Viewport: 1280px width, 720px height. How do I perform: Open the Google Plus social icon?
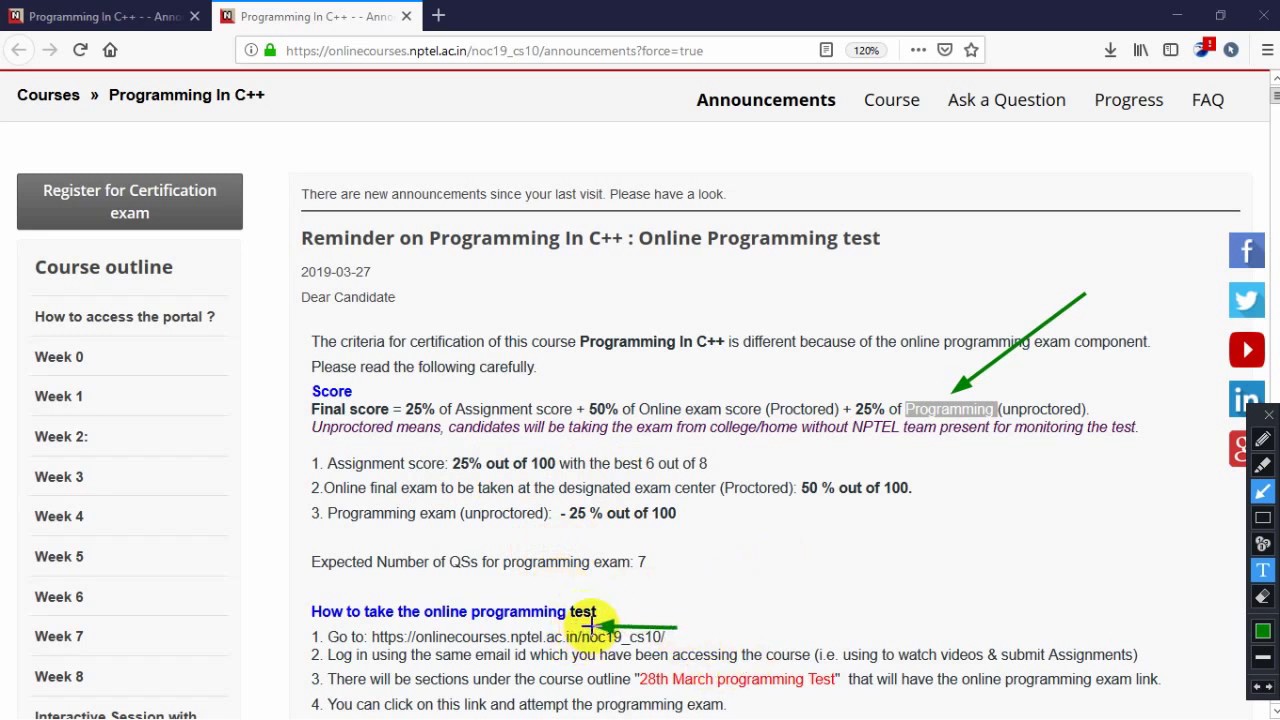[1239, 449]
